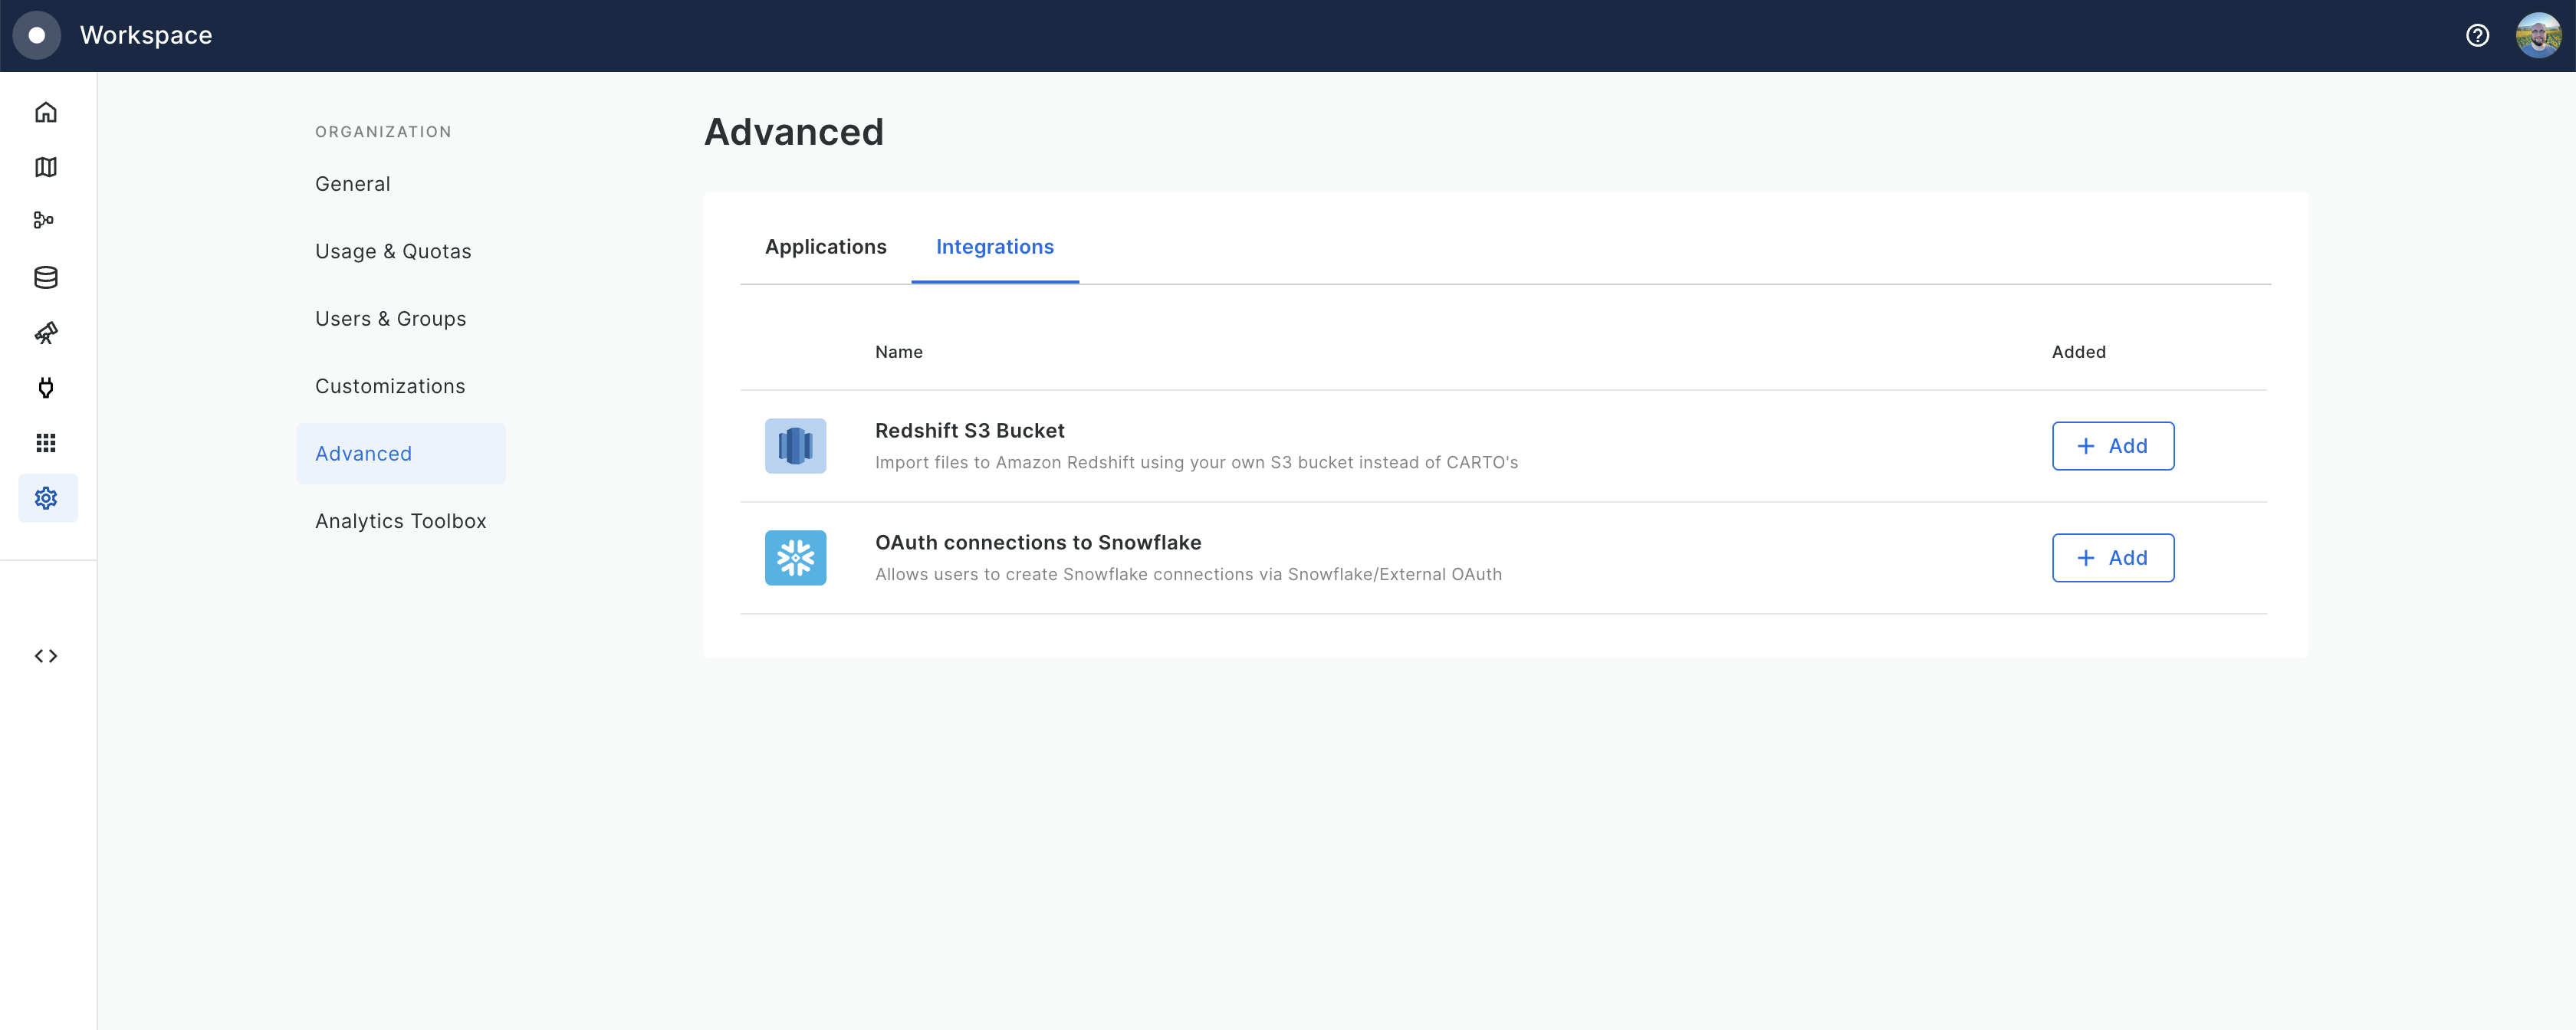The height and width of the screenshot is (1030, 2576).
Task: Open Usage & Quotas settings
Action: [x=393, y=252]
